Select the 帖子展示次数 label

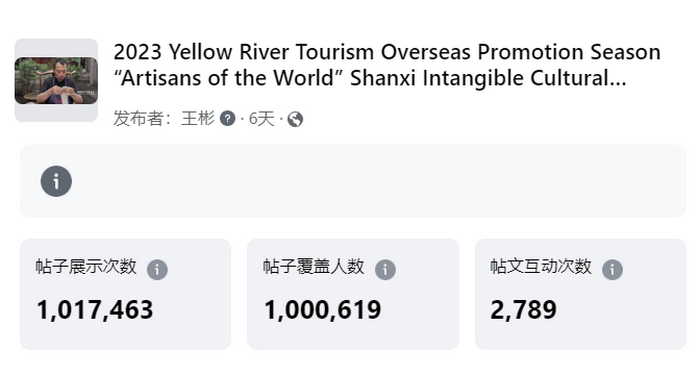coord(86,267)
